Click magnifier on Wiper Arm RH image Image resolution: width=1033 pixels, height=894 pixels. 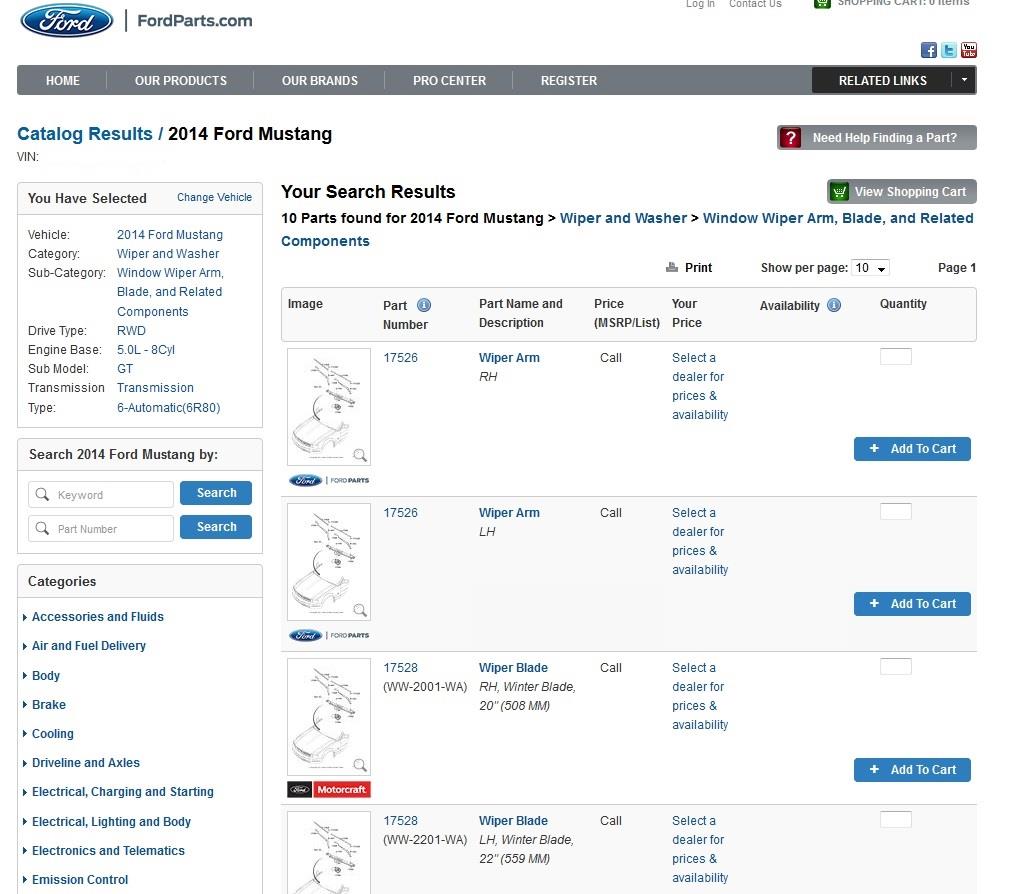tap(360, 455)
